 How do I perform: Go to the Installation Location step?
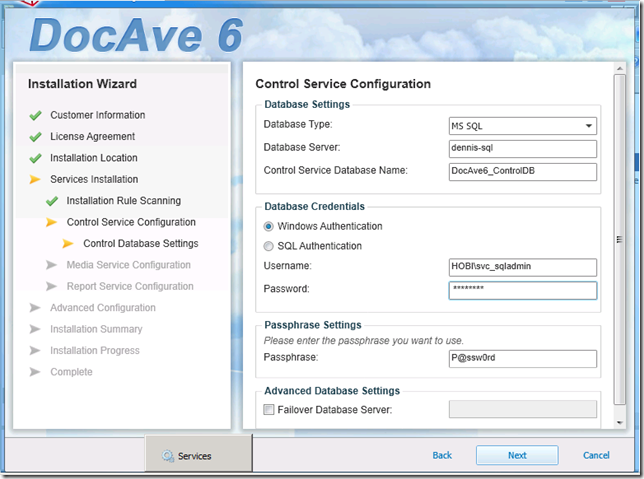click(94, 158)
